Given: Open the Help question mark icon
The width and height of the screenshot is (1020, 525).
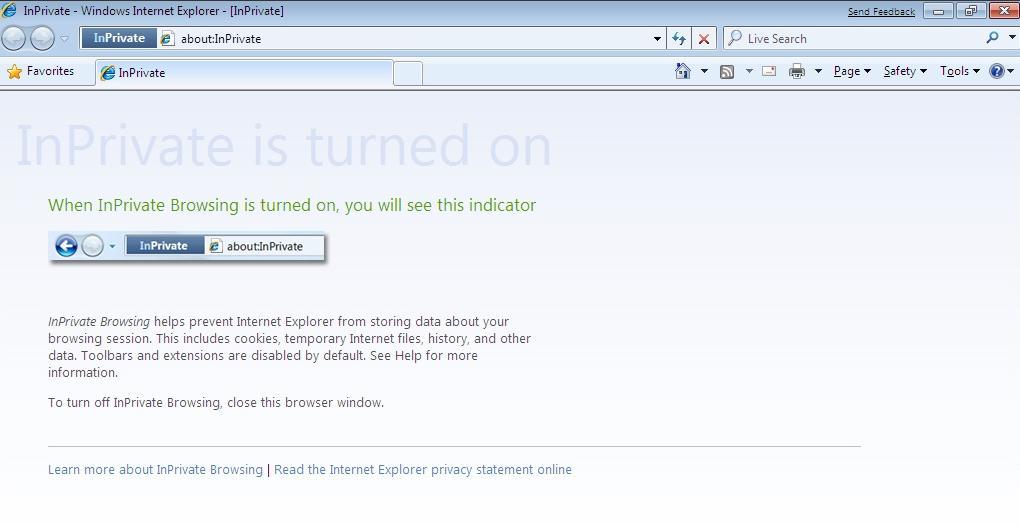Looking at the screenshot, I should pyautogui.click(x=996, y=71).
